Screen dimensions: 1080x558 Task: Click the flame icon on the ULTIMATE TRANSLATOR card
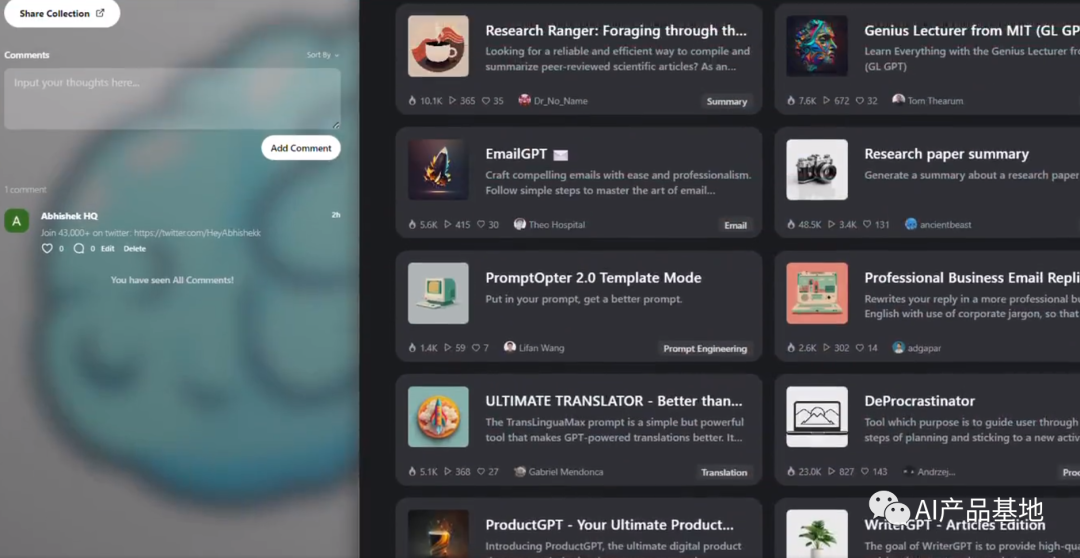point(412,472)
